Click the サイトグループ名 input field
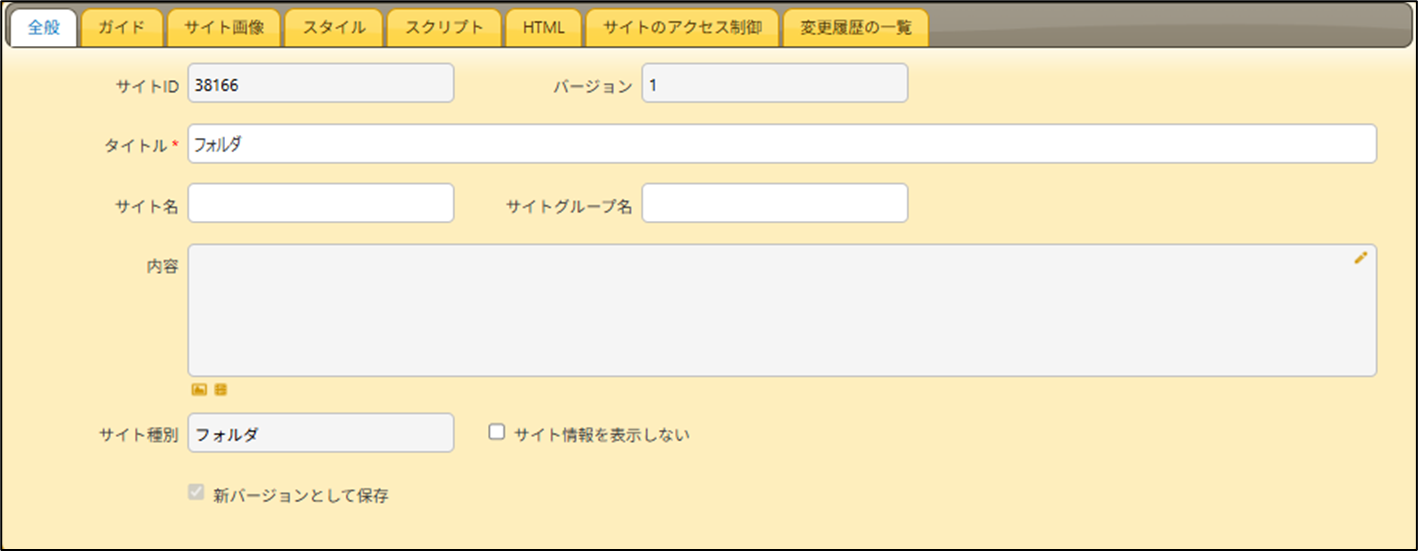 (774, 204)
